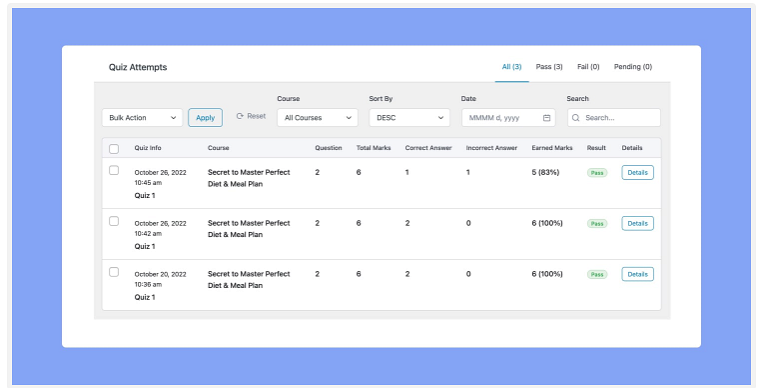The width and height of the screenshot is (757, 388).
Task: Check the October 26 10:45 am attempt checkbox
Action: [114, 170]
